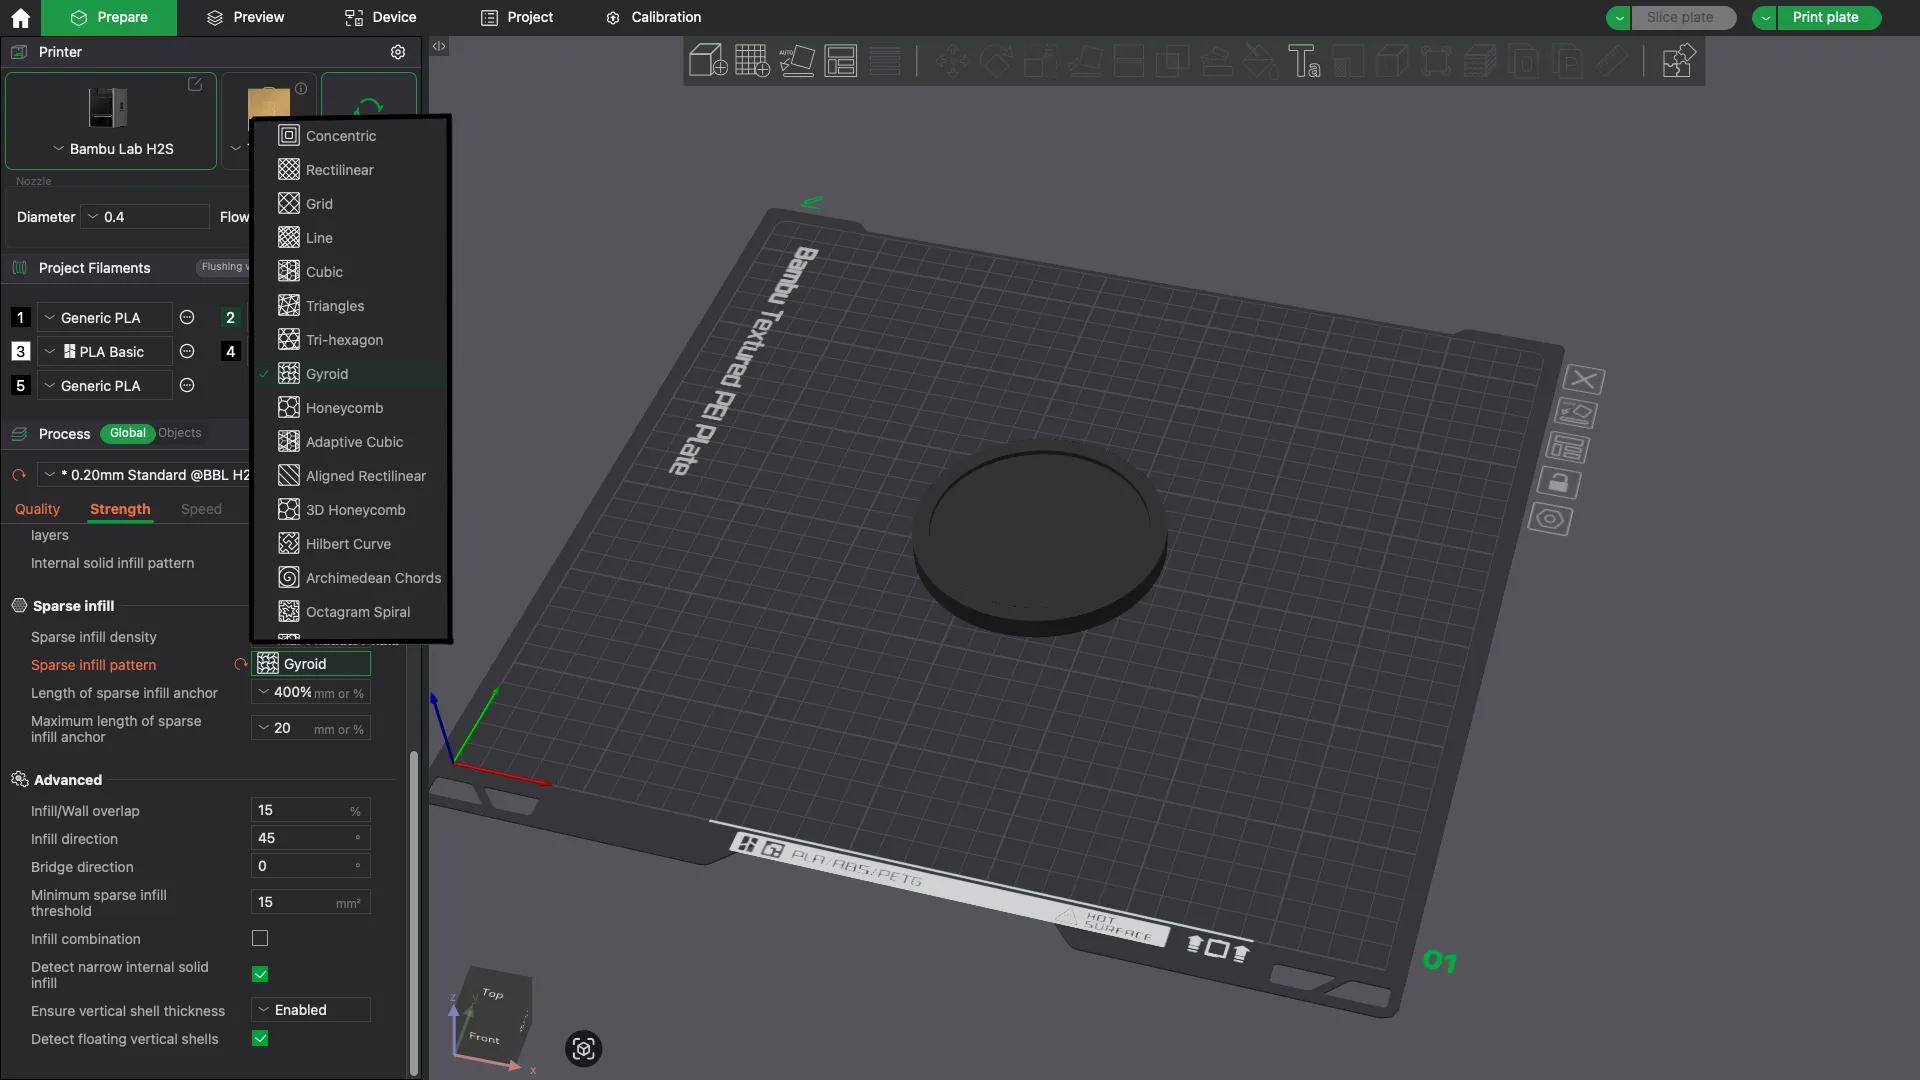Select Global process toggle
The image size is (1920, 1080).
pos(128,433)
